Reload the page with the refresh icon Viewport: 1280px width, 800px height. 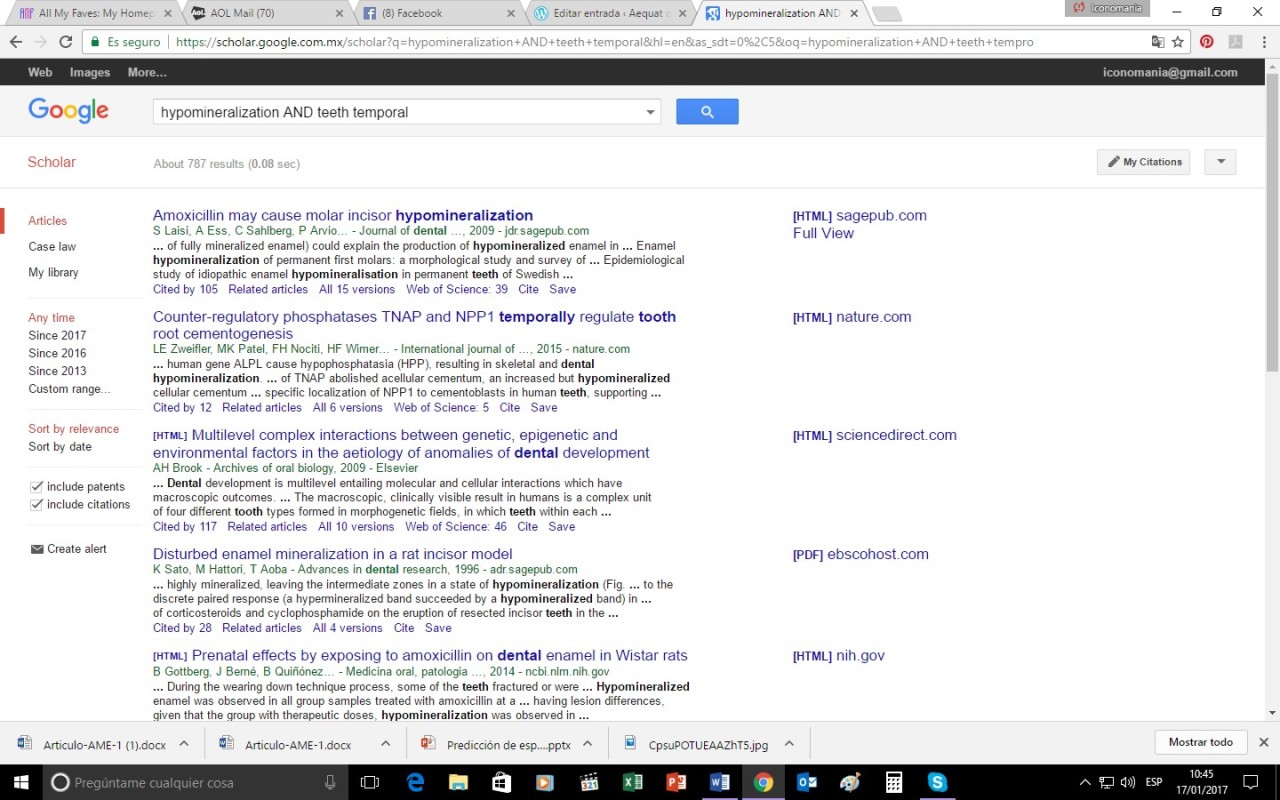(x=66, y=42)
